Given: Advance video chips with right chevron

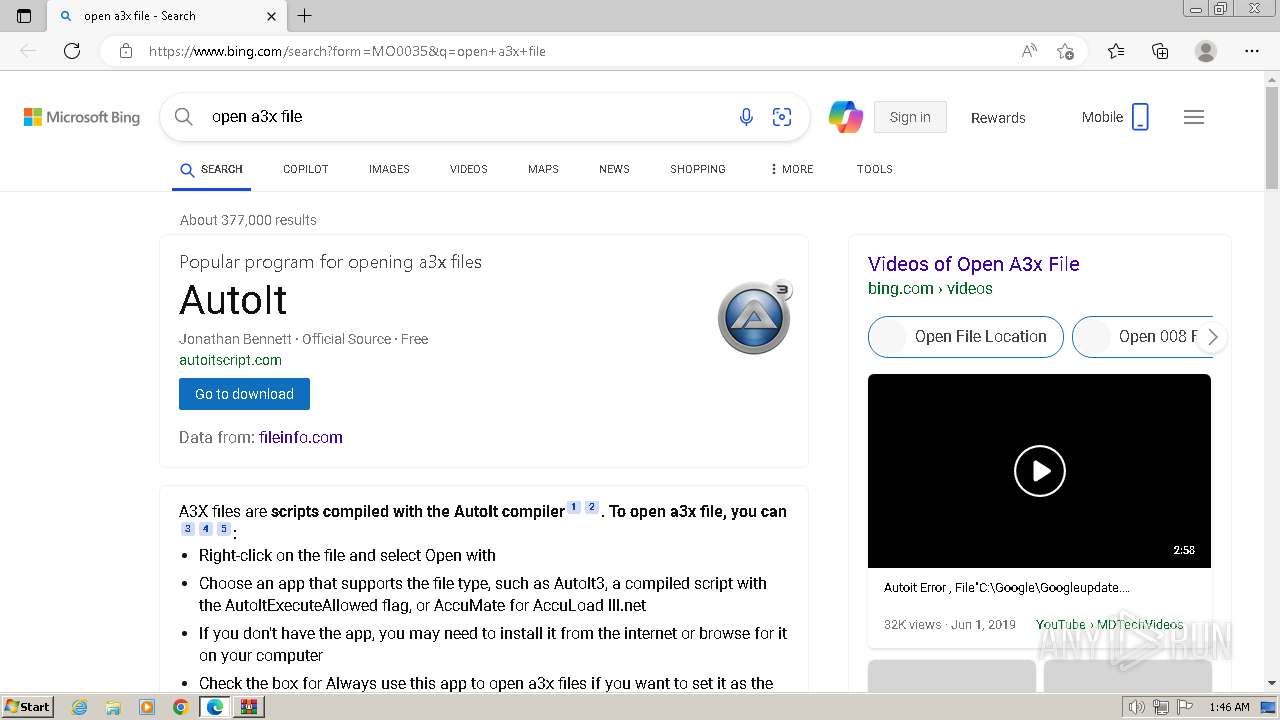Looking at the screenshot, I should (x=1213, y=337).
